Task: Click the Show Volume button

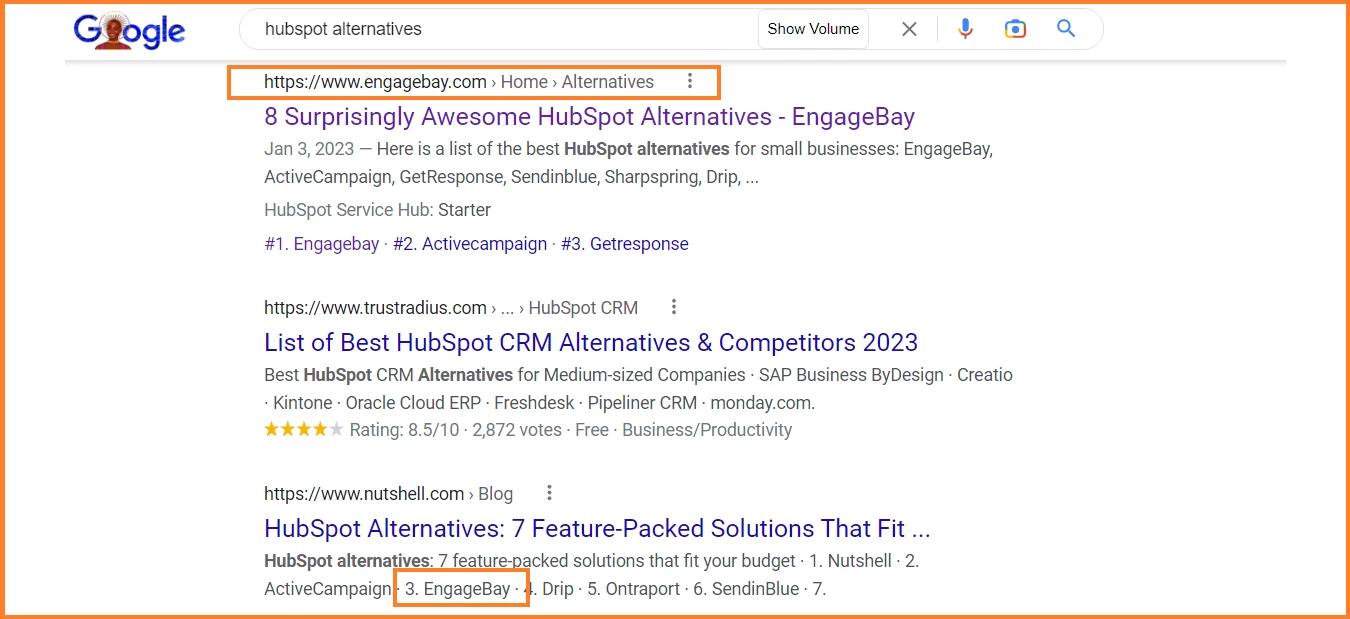Action: [813, 29]
